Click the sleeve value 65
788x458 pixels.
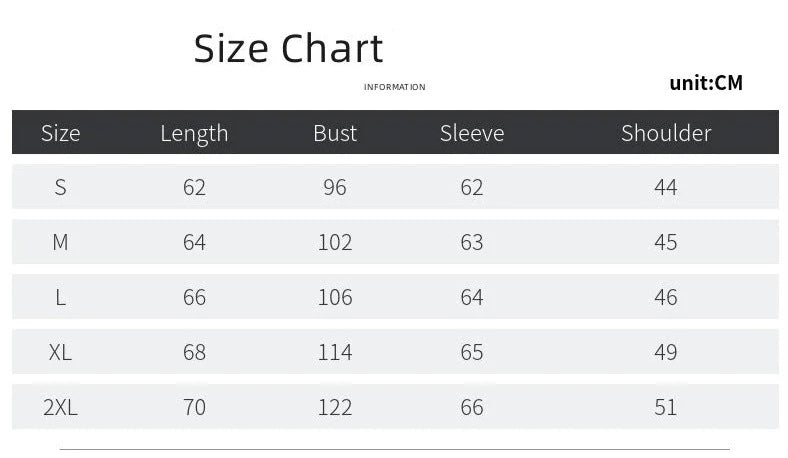(x=472, y=352)
